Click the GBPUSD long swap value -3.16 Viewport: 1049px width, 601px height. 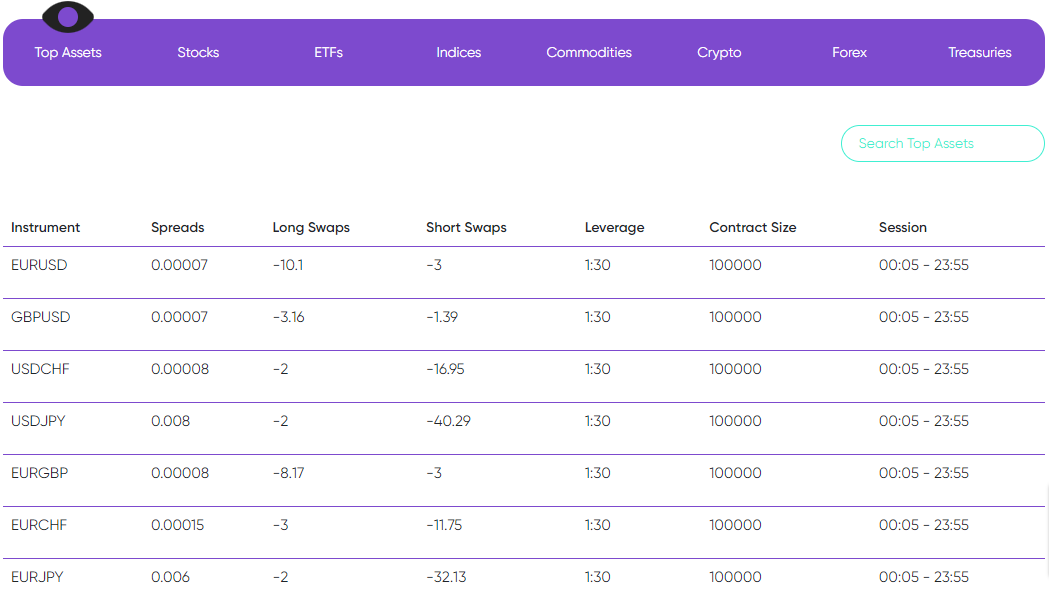point(288,317)
